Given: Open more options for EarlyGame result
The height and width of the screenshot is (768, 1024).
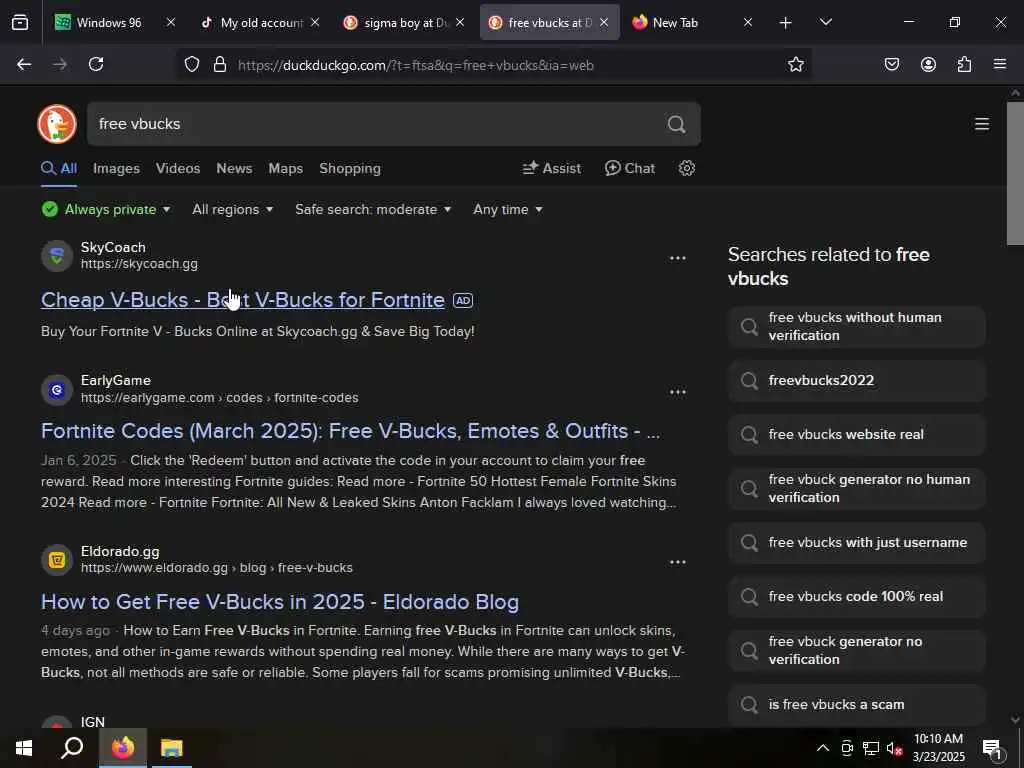Looking at the screenshot, I should pos(678,392).
